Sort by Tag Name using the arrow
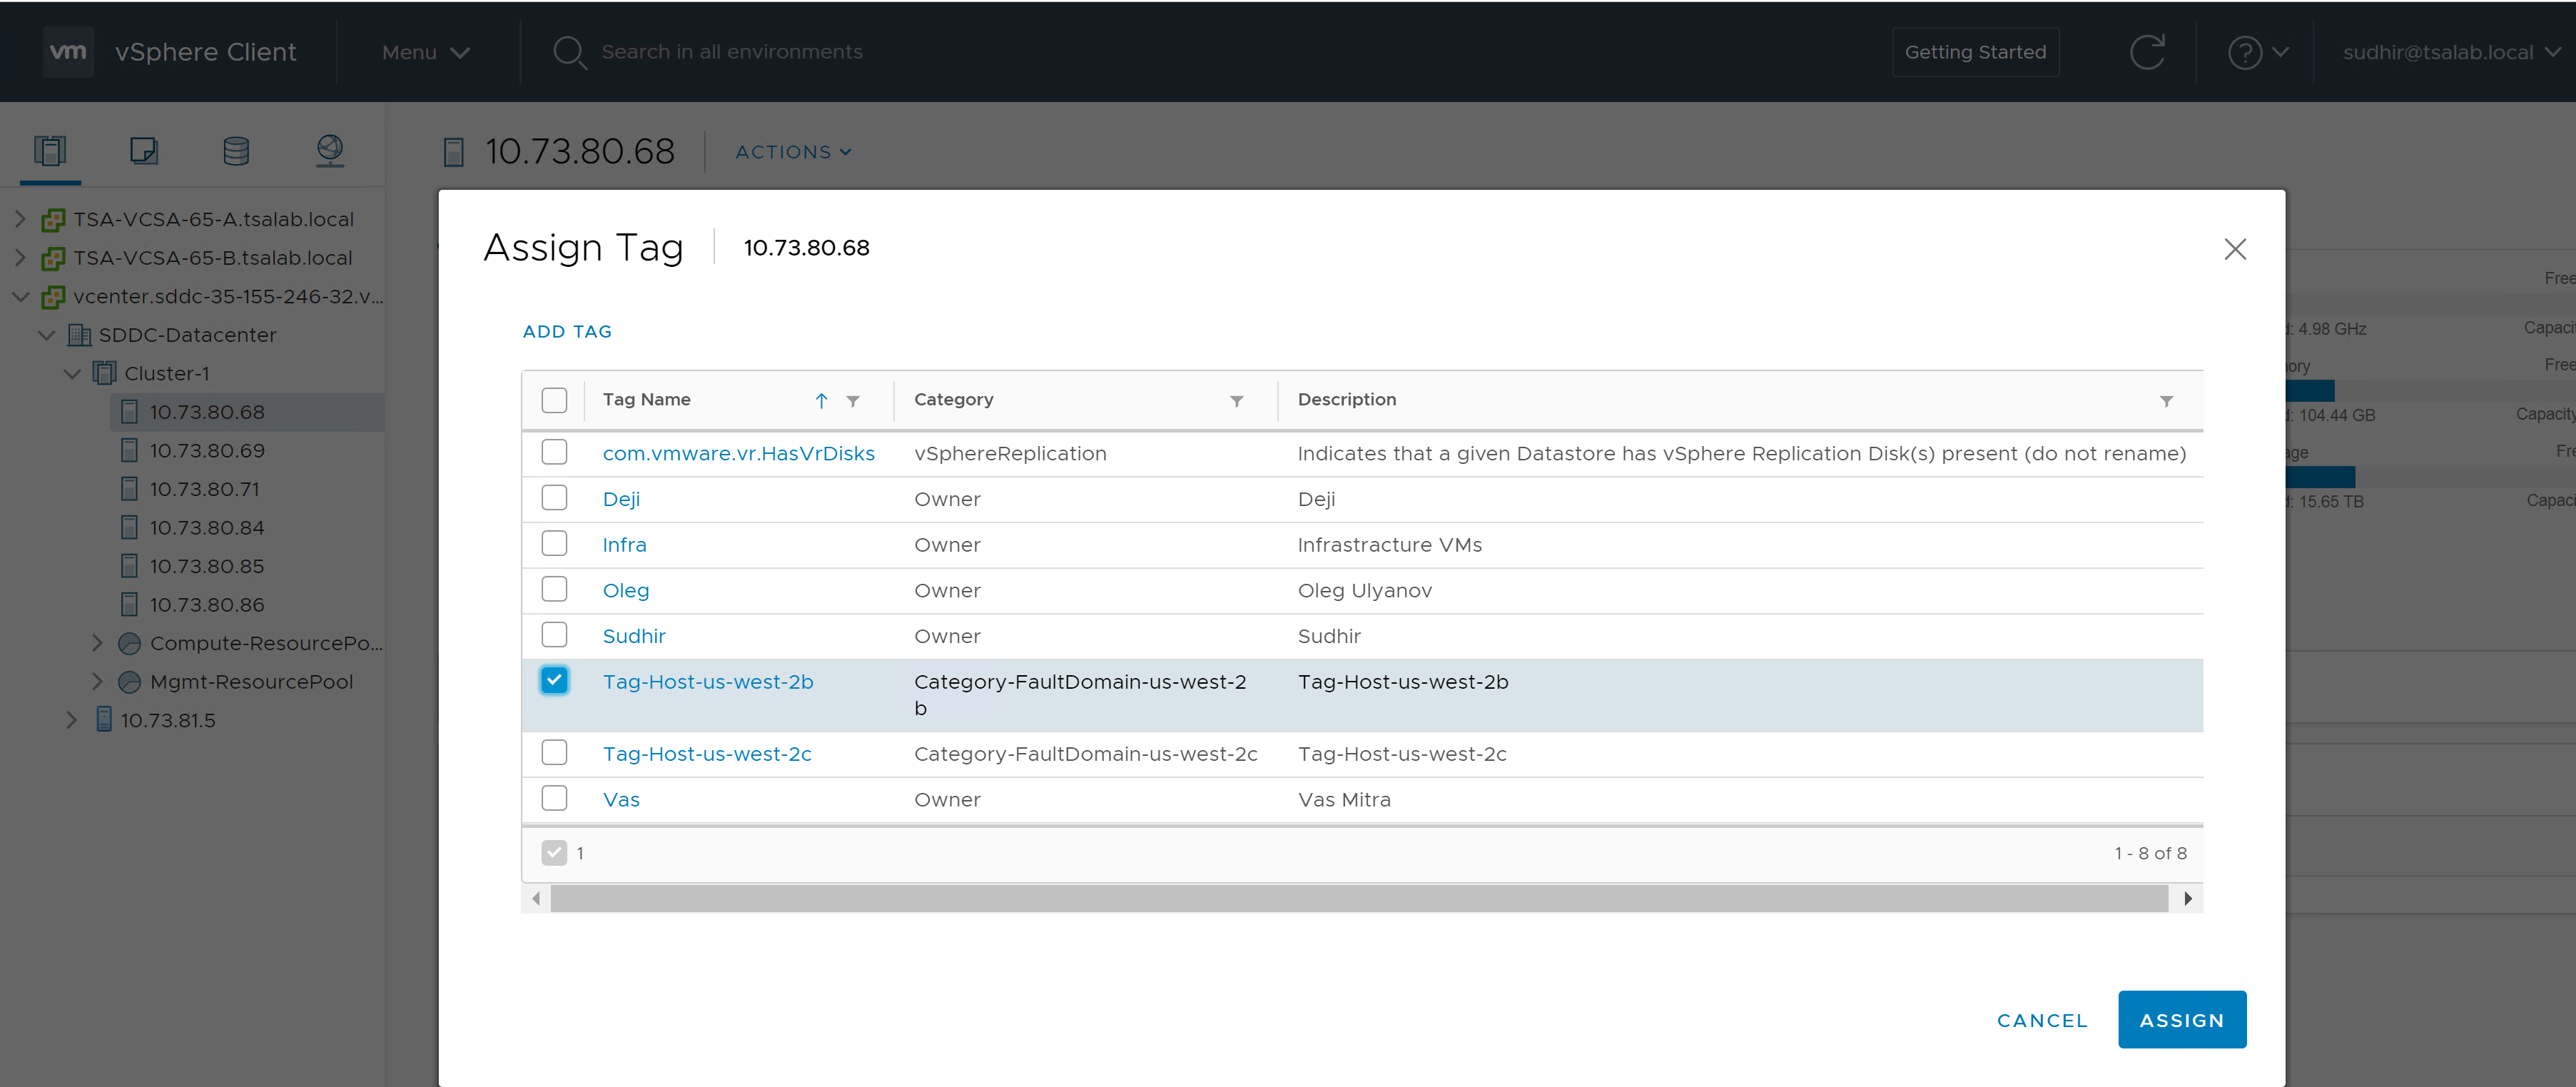2576x1087 pixels. click(821, 401)
